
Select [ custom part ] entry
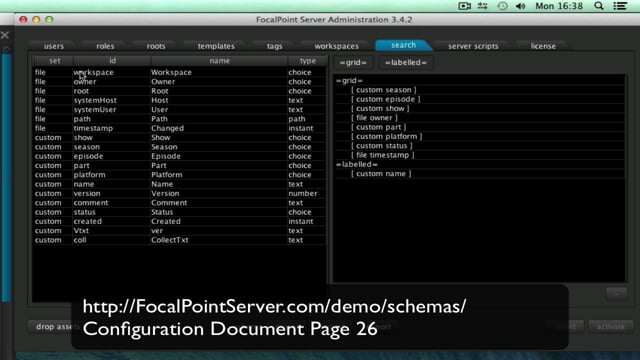click(378, 127)
